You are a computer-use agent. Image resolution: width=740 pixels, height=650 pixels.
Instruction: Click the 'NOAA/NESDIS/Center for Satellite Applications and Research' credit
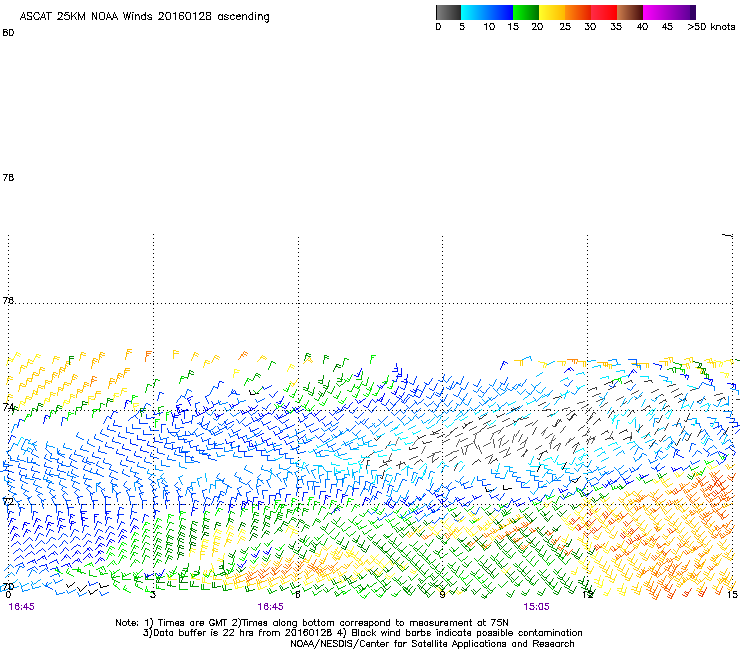[x=432, y=644]
